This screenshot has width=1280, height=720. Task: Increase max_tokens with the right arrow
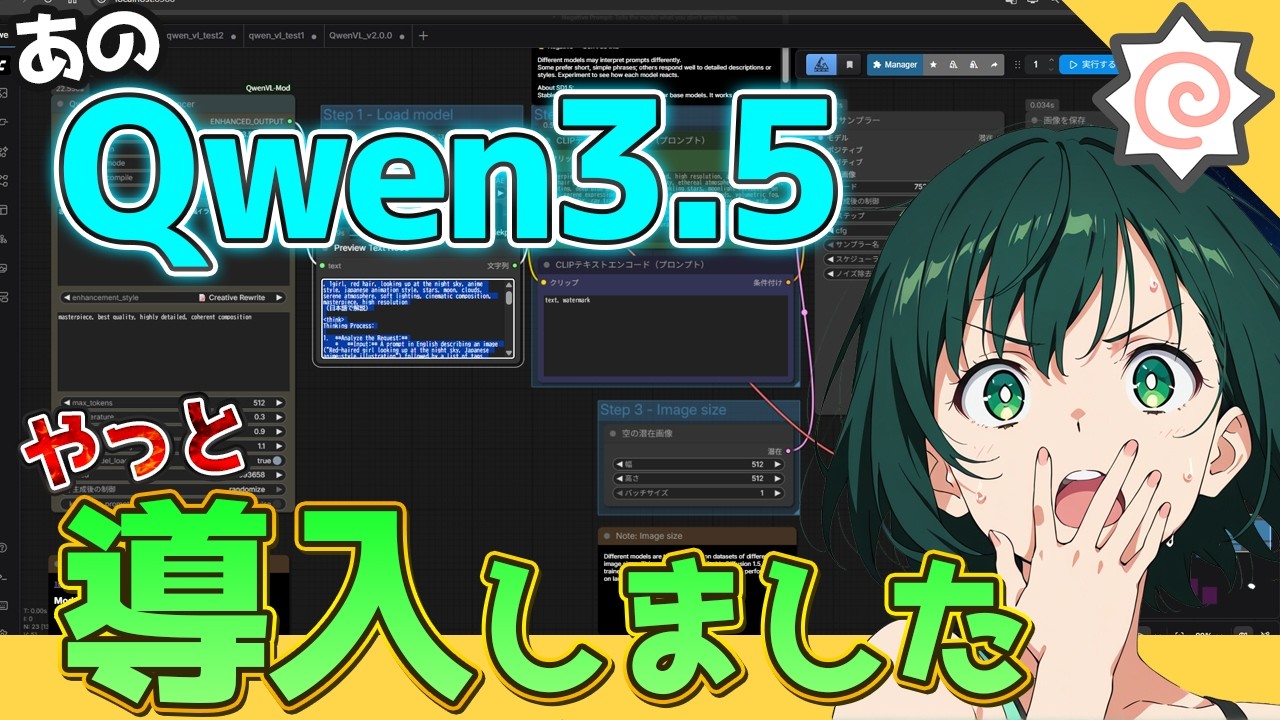pos(279,402)
